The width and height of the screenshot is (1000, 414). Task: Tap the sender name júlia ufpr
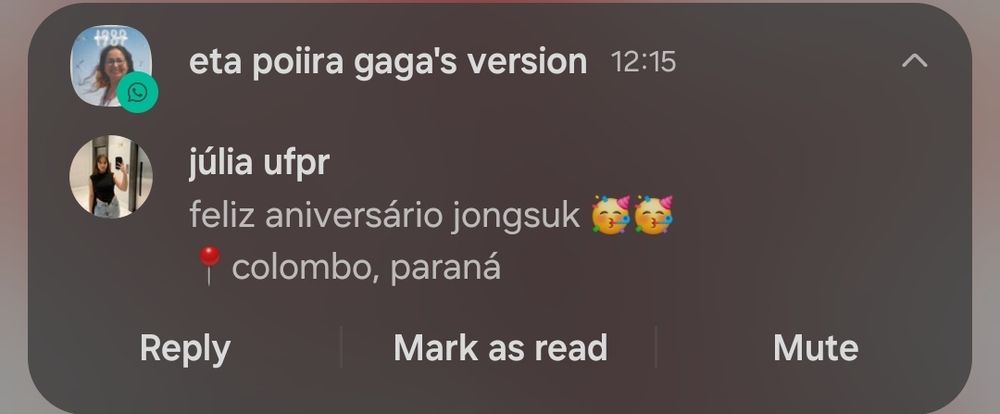click(259, 163)
